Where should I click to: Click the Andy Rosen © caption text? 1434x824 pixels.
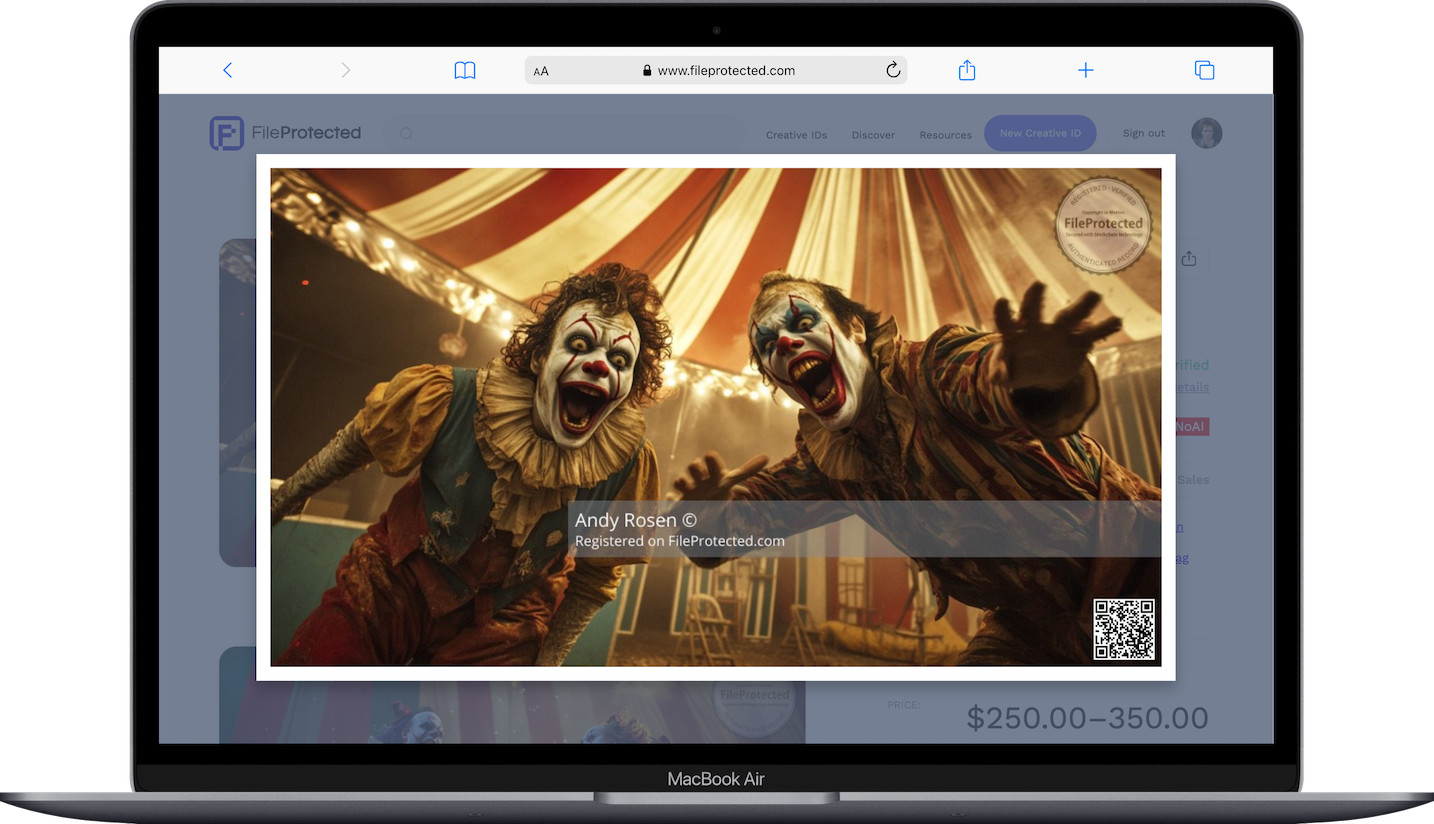[x=636, y=520]
